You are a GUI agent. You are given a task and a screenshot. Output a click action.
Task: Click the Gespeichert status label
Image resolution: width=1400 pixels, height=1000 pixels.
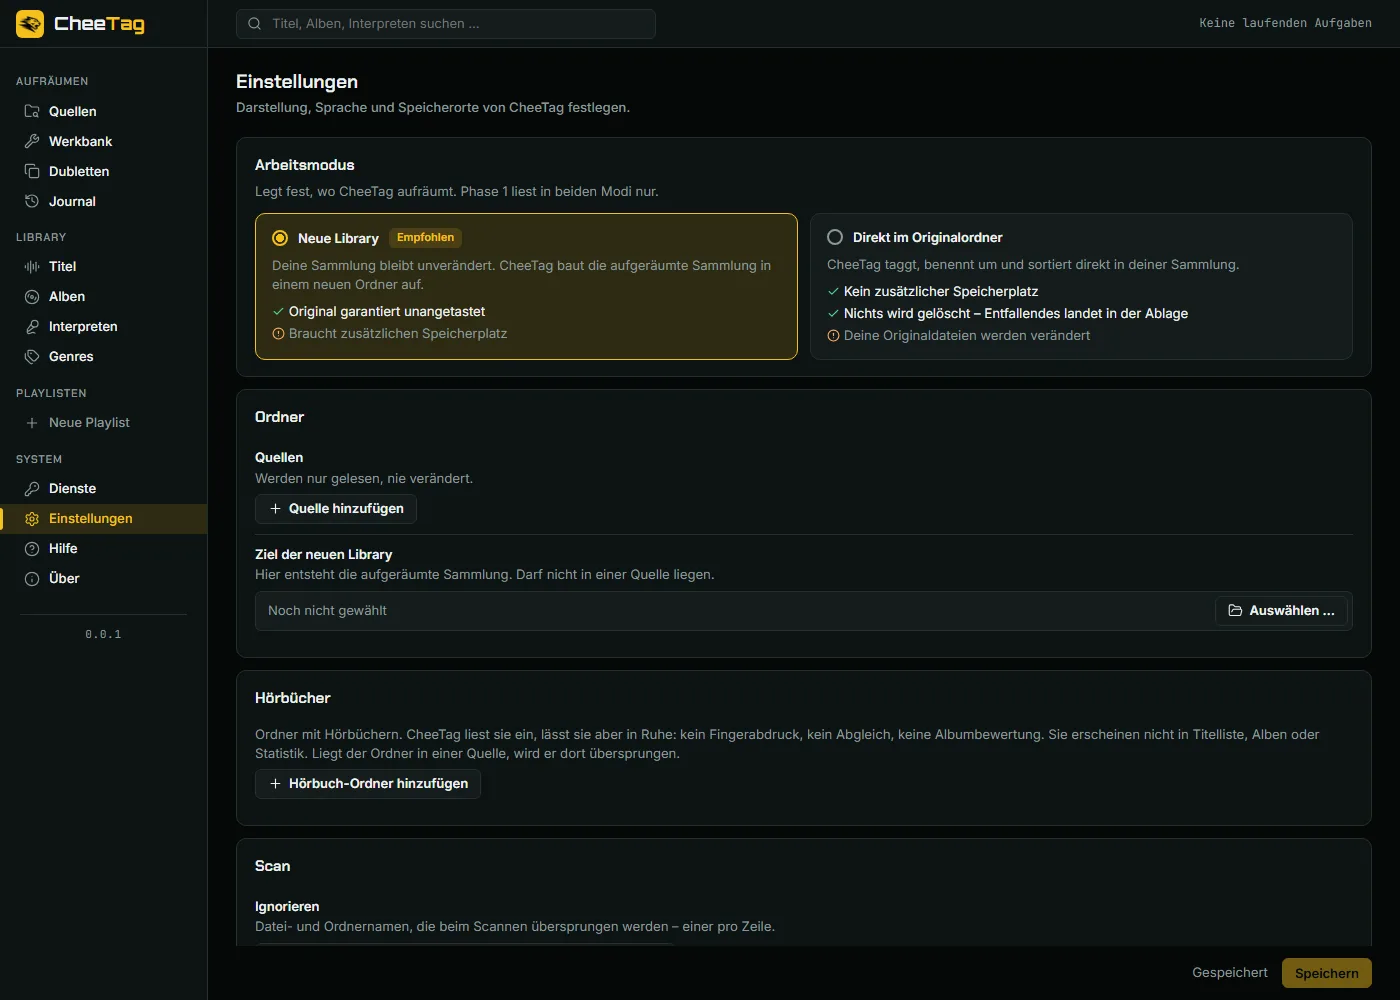1230,973
